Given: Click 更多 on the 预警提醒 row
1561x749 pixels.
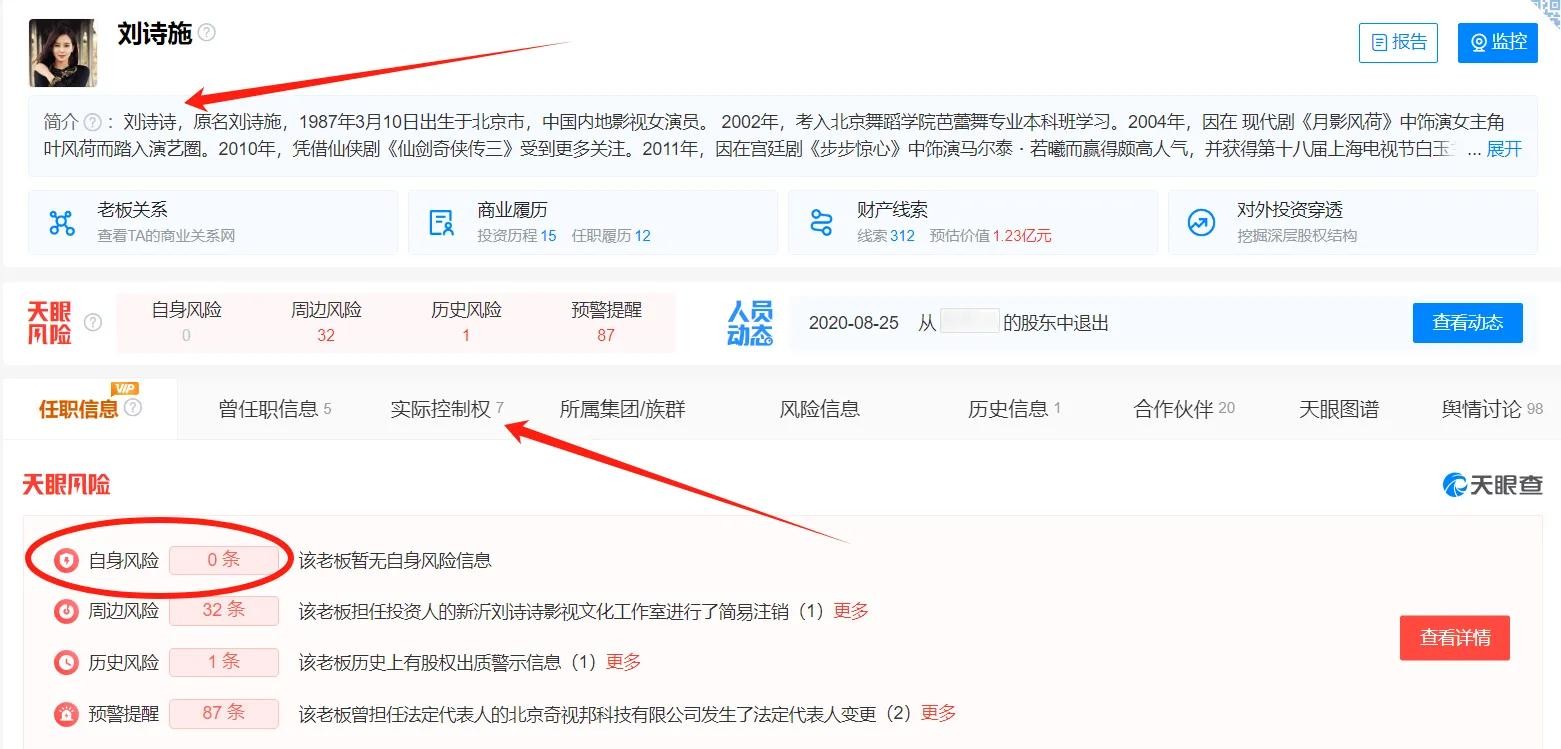Looking at the screenshot, I should 938,713.
